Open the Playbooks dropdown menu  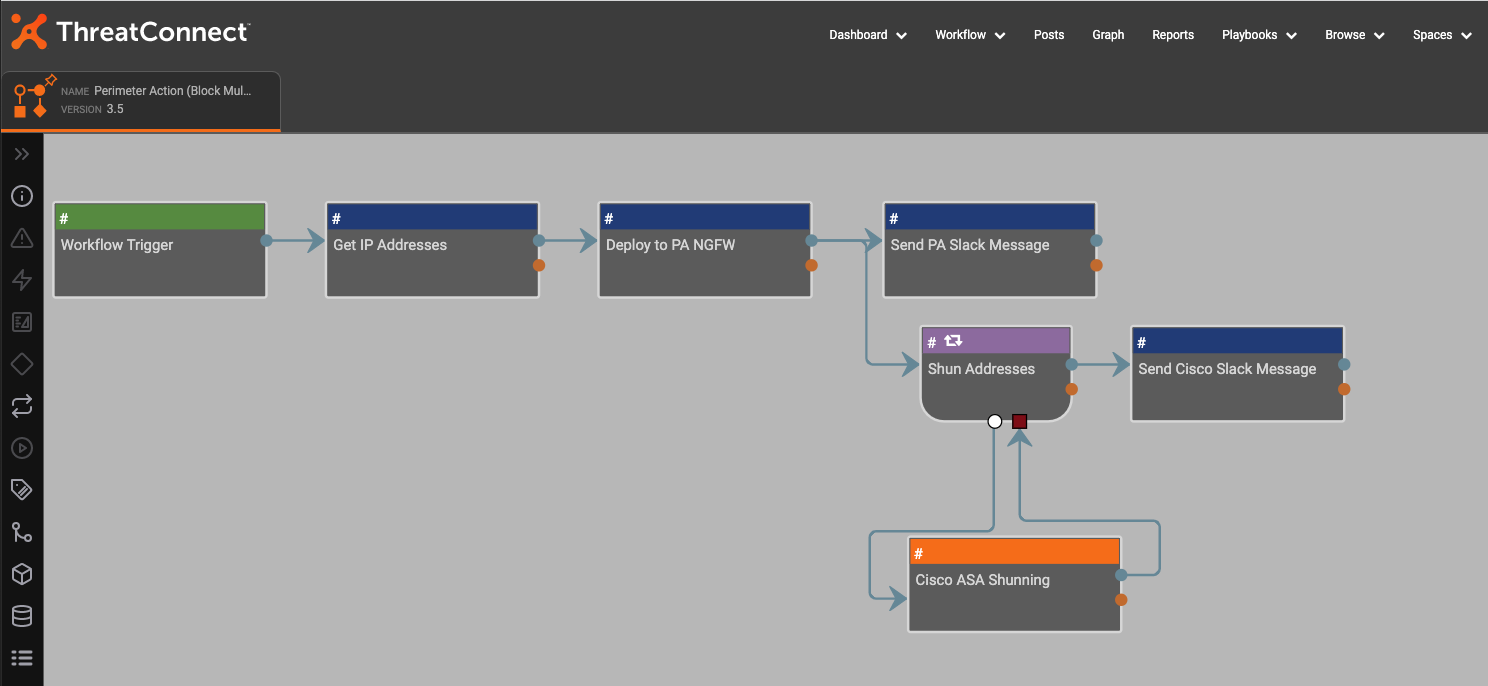coord(1259,35)
